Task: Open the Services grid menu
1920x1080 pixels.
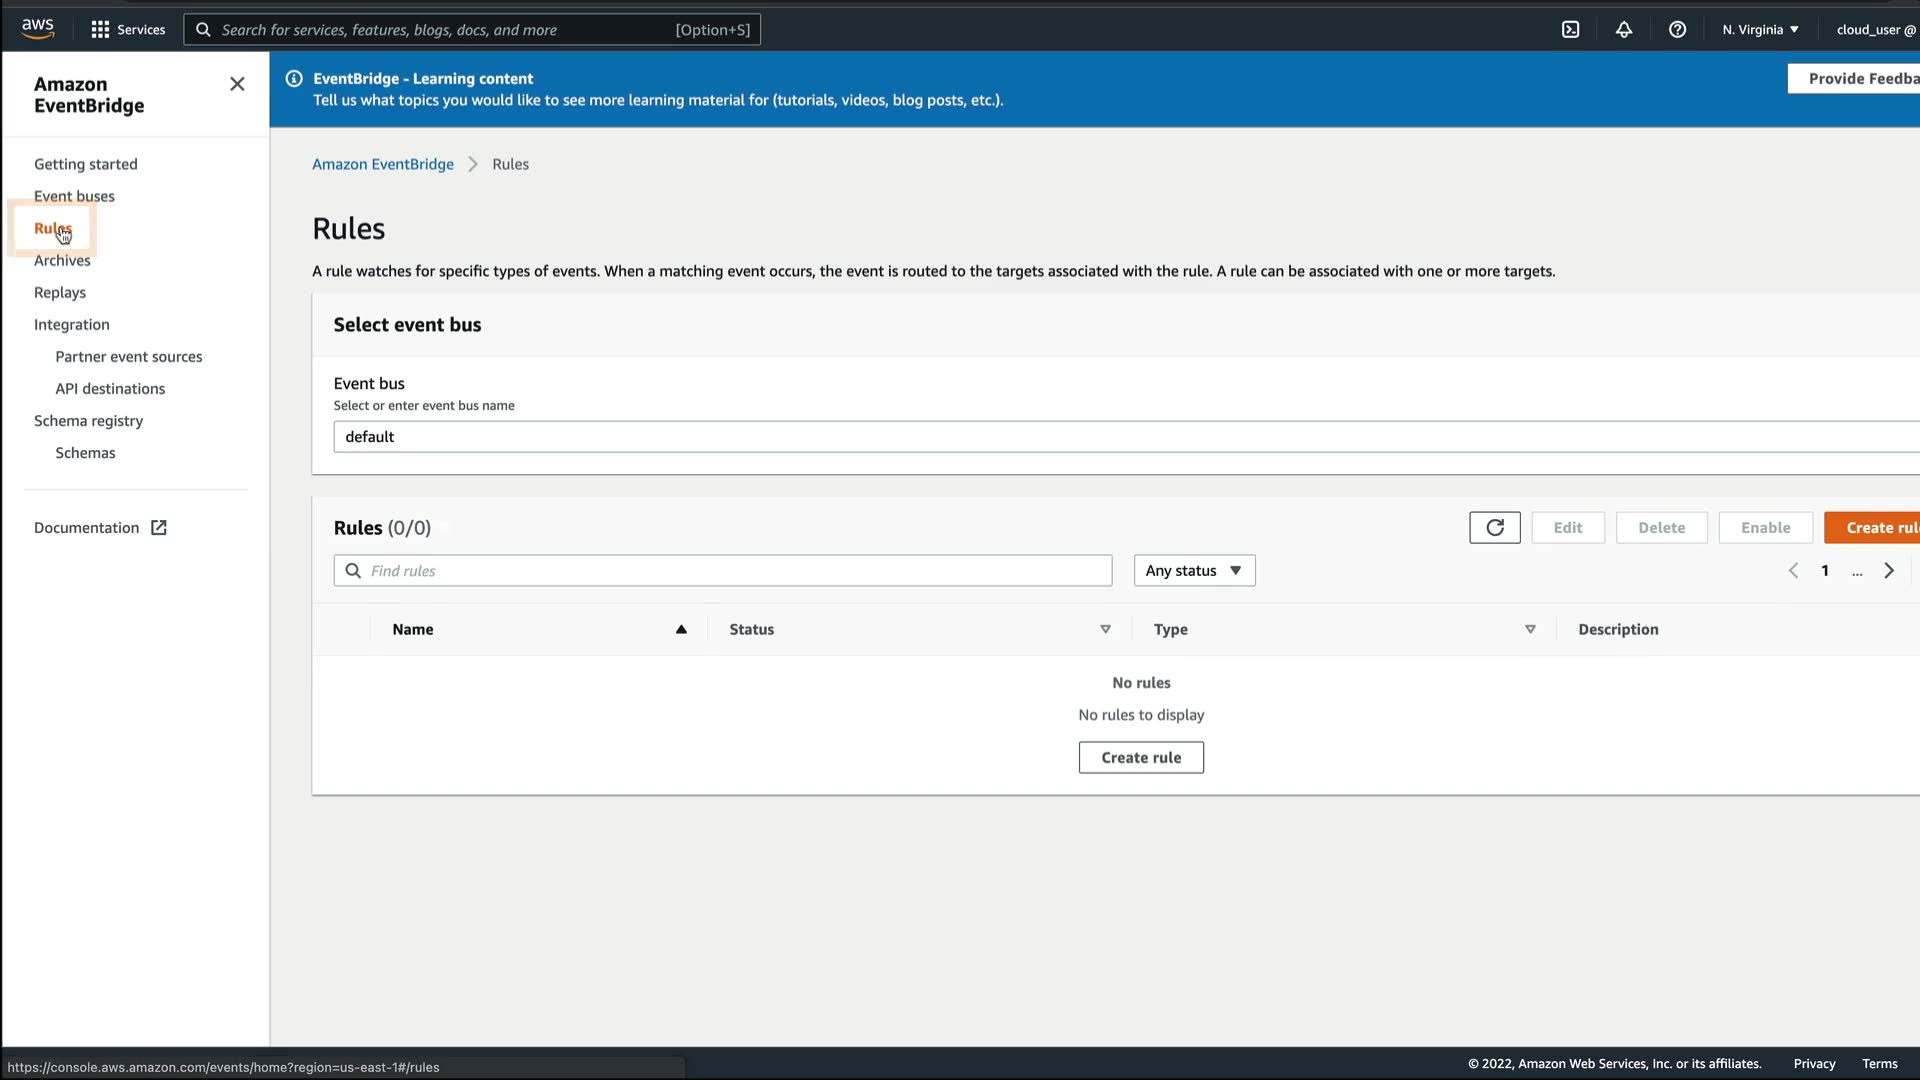Action: coord(127,29)
